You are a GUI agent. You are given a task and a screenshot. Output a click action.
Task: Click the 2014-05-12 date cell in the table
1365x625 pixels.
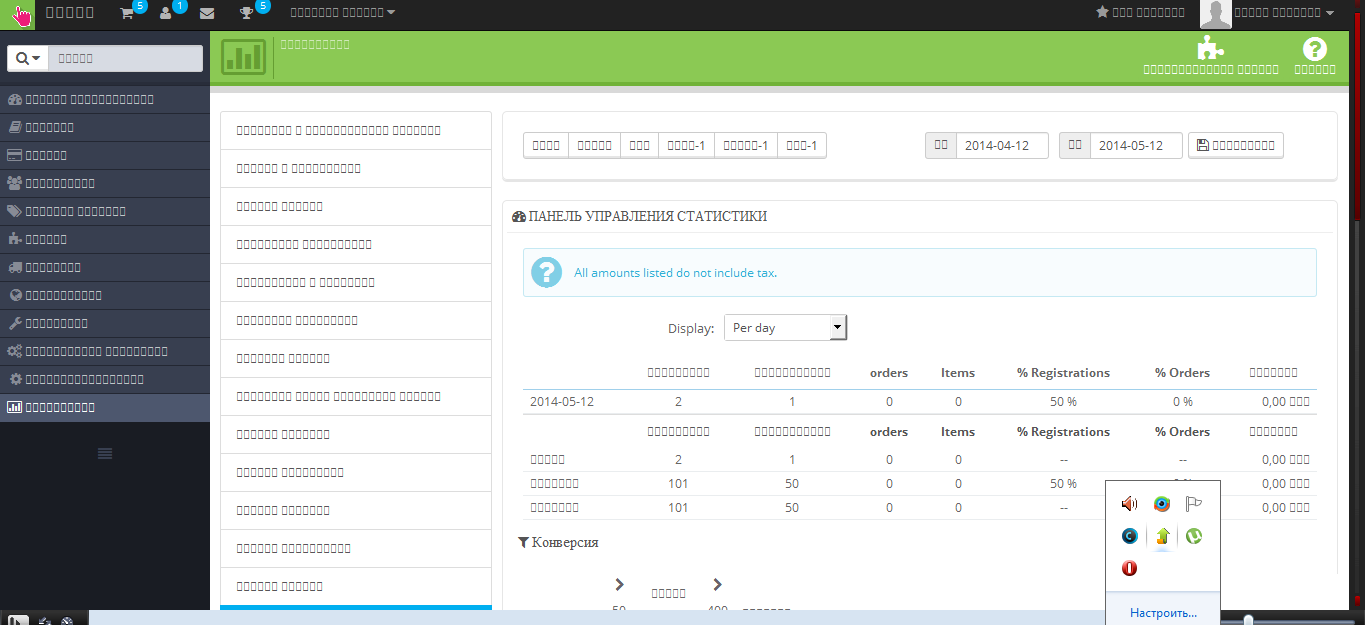(x=562, y=401)
